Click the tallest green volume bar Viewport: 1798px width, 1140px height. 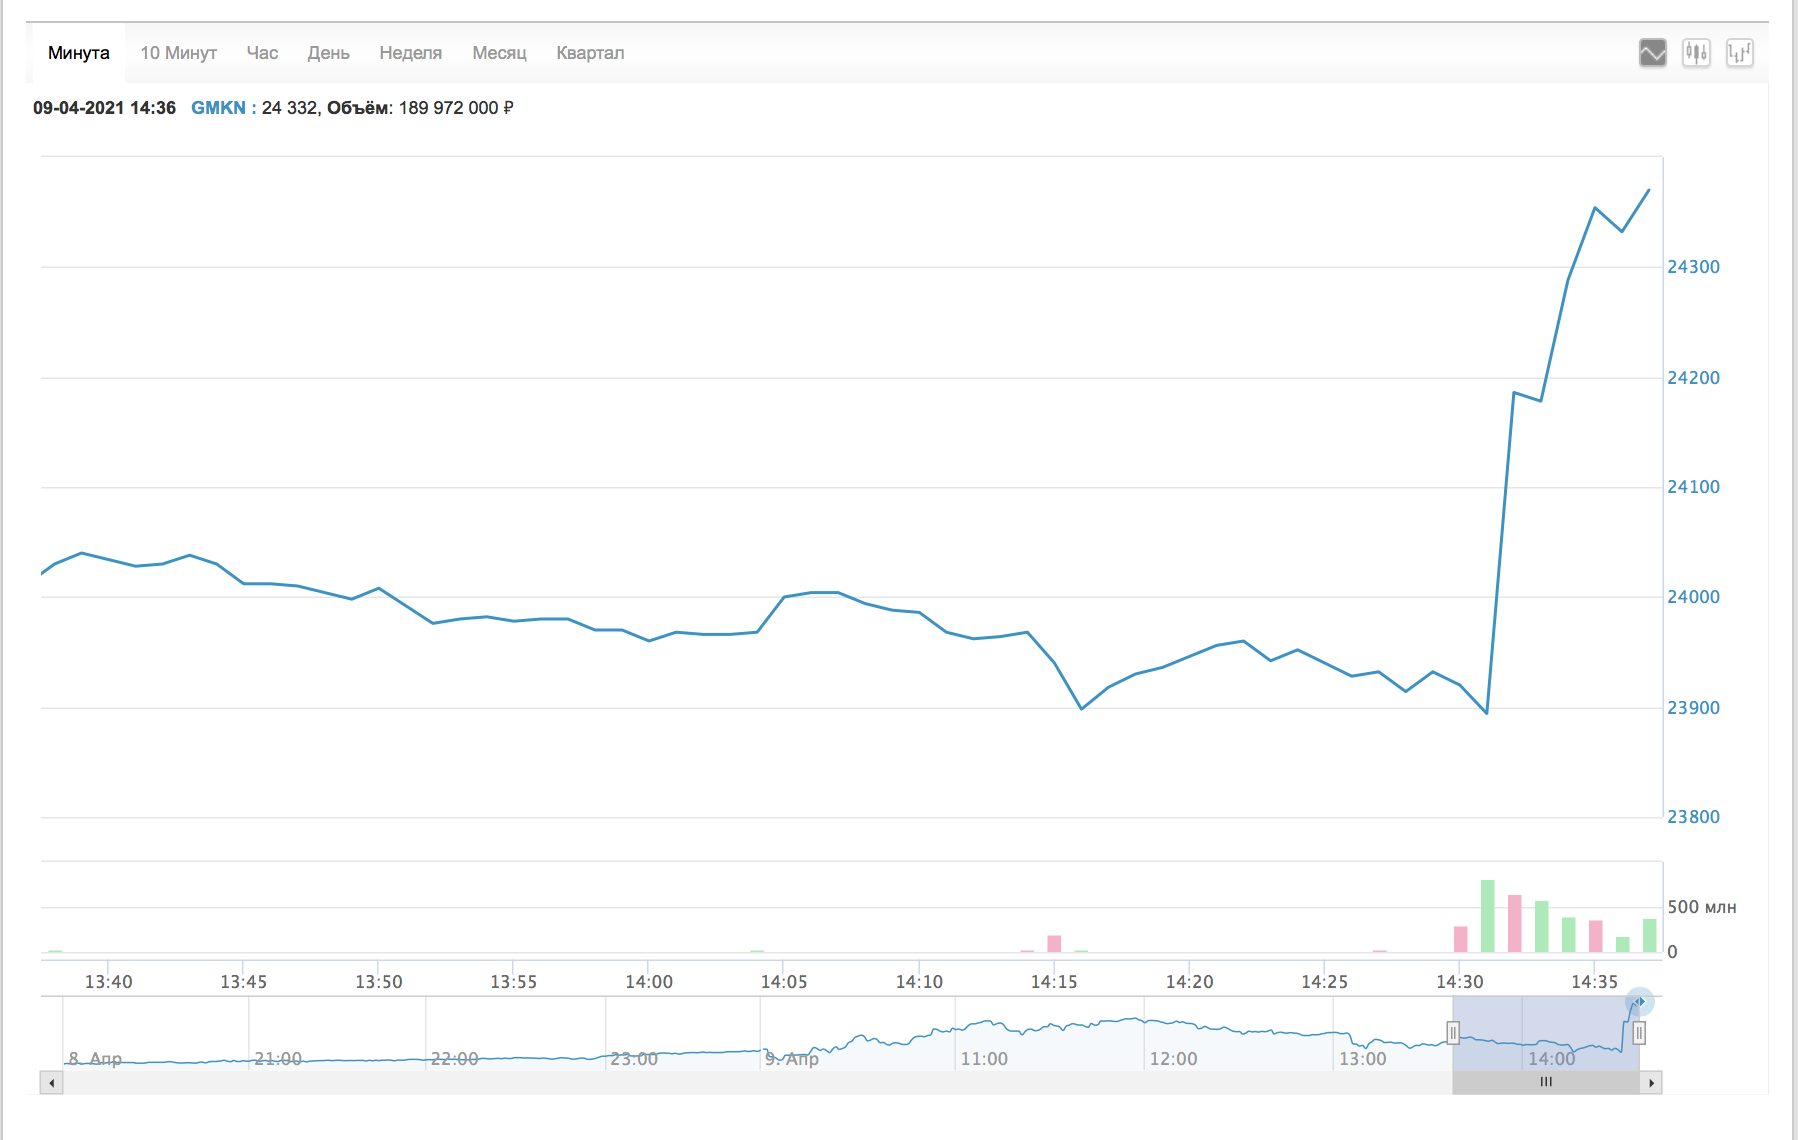click(x=1487, y=916)
